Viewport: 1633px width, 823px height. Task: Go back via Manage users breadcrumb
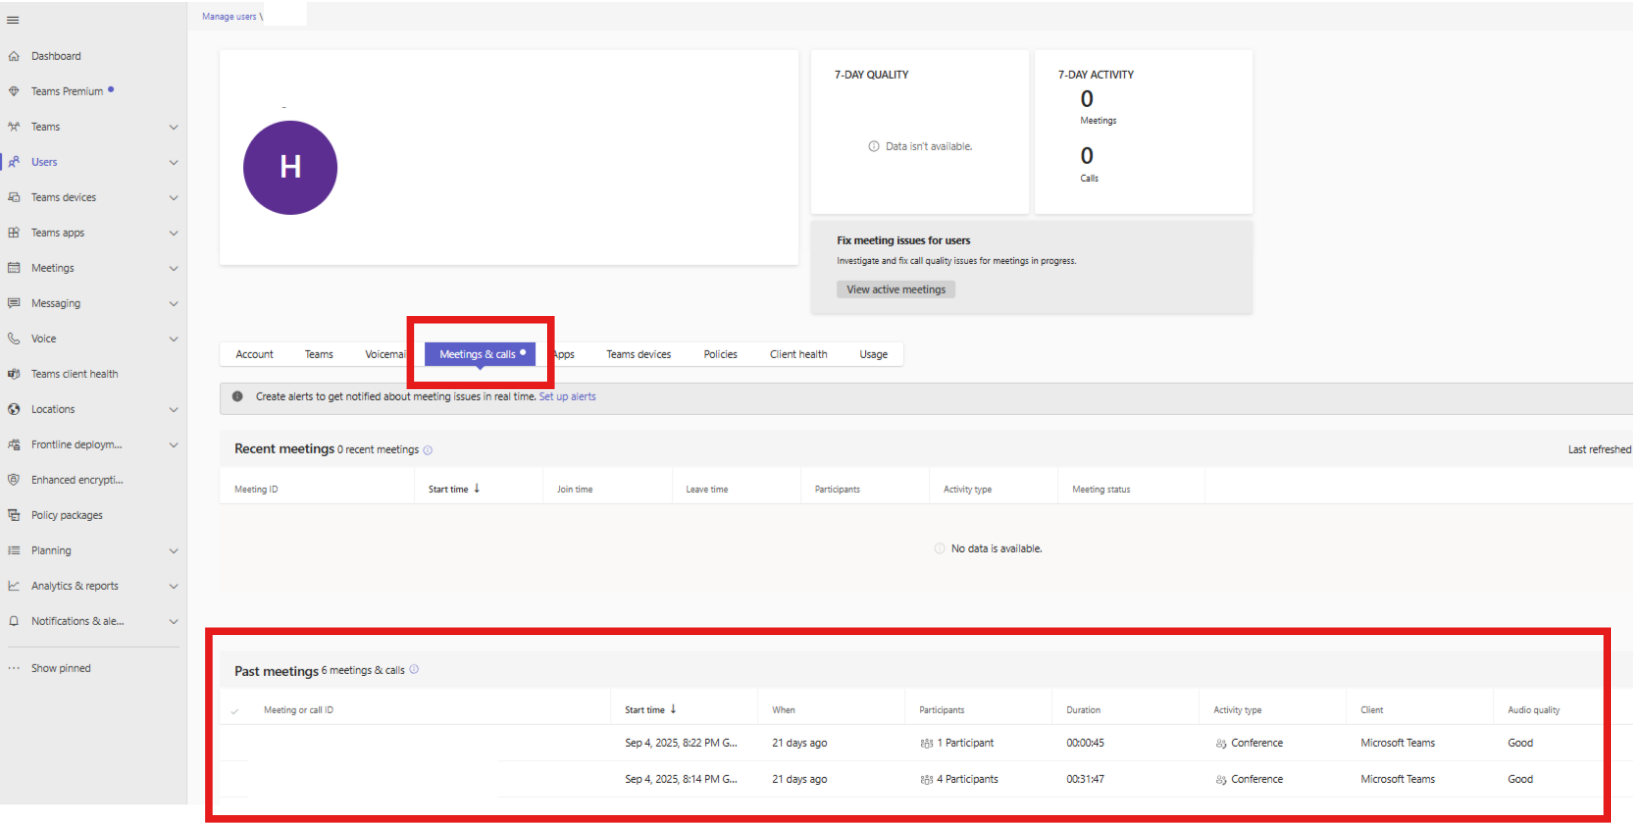[x=229, y=16]
